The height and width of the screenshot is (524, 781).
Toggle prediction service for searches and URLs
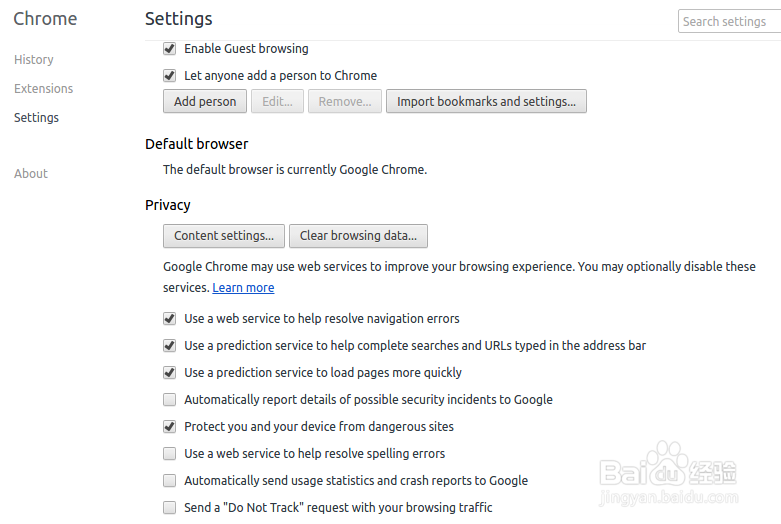pyautogui.click(x=170, y=345)
